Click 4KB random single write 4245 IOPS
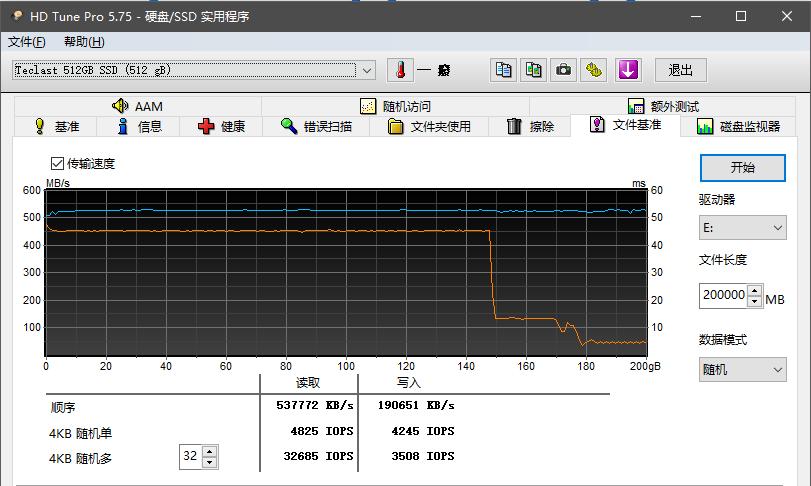 pyautogui.click(x=423, y=431)
